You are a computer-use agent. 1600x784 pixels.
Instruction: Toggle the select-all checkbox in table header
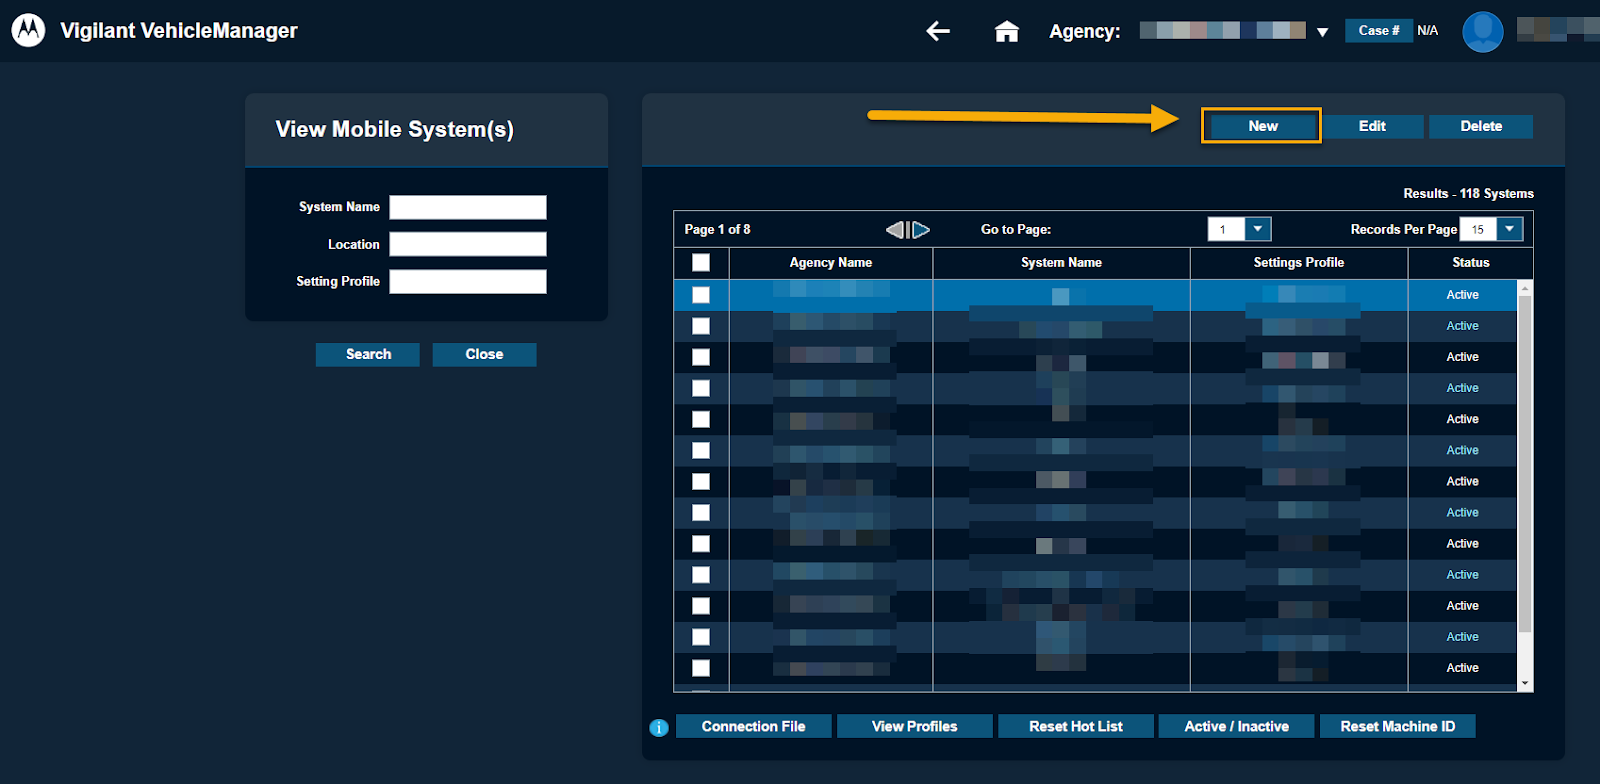click(701, 262)
